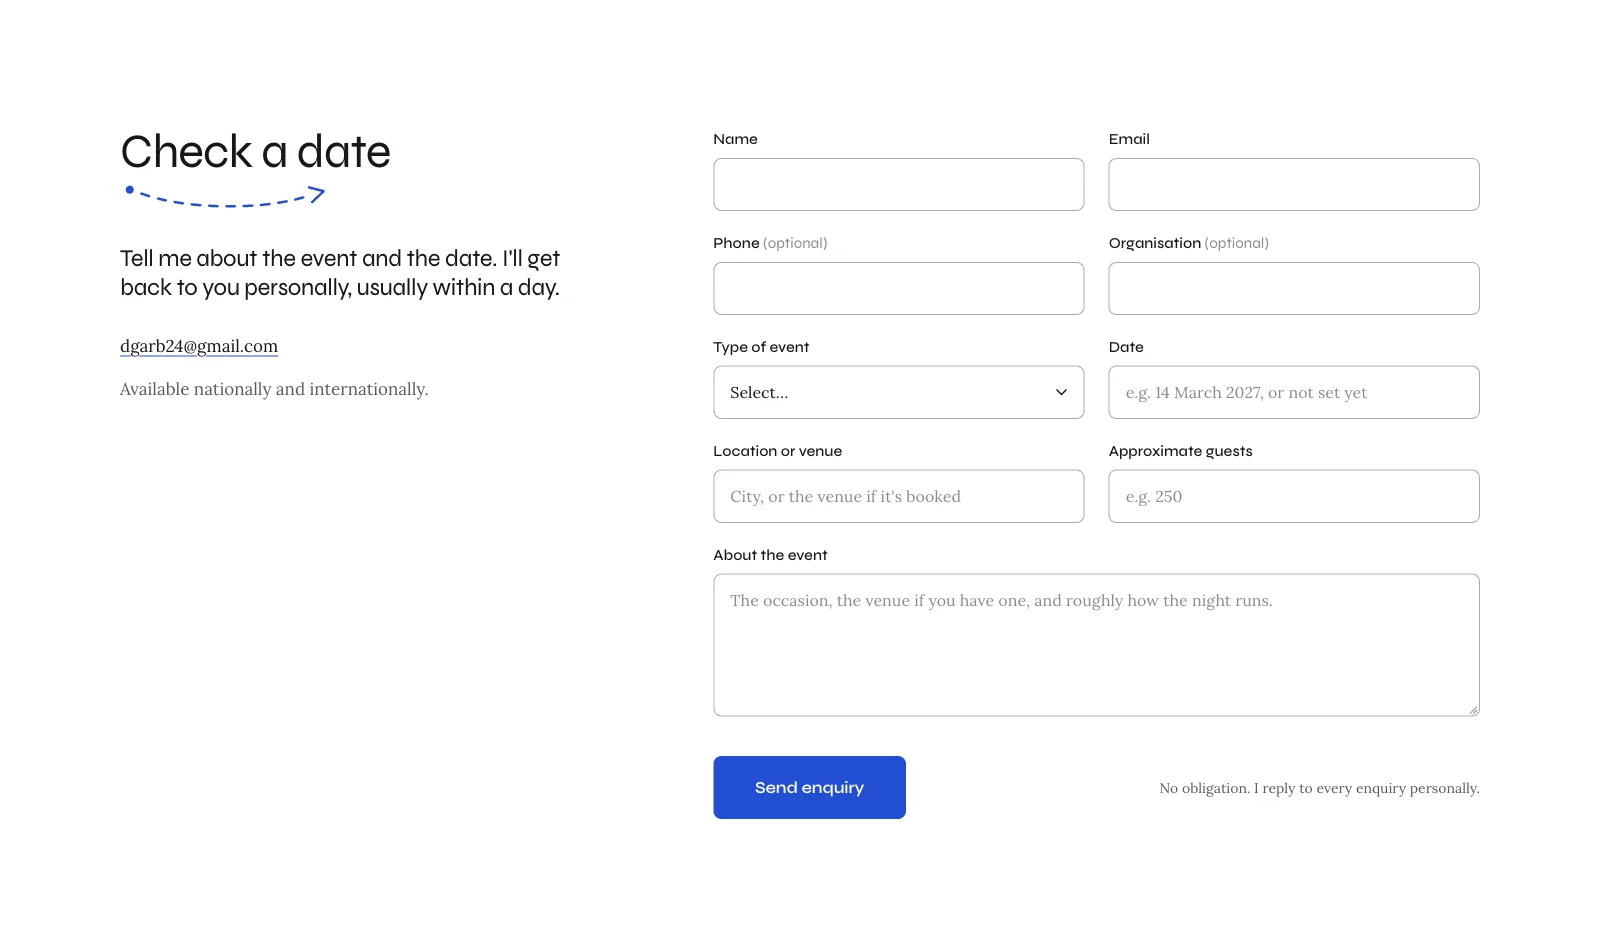Image resolution: width=1600 pixels, height=947 pixels.
Task: Click the 'Location or venue' label
Action: pyautogui.click(x=777, y=451)
